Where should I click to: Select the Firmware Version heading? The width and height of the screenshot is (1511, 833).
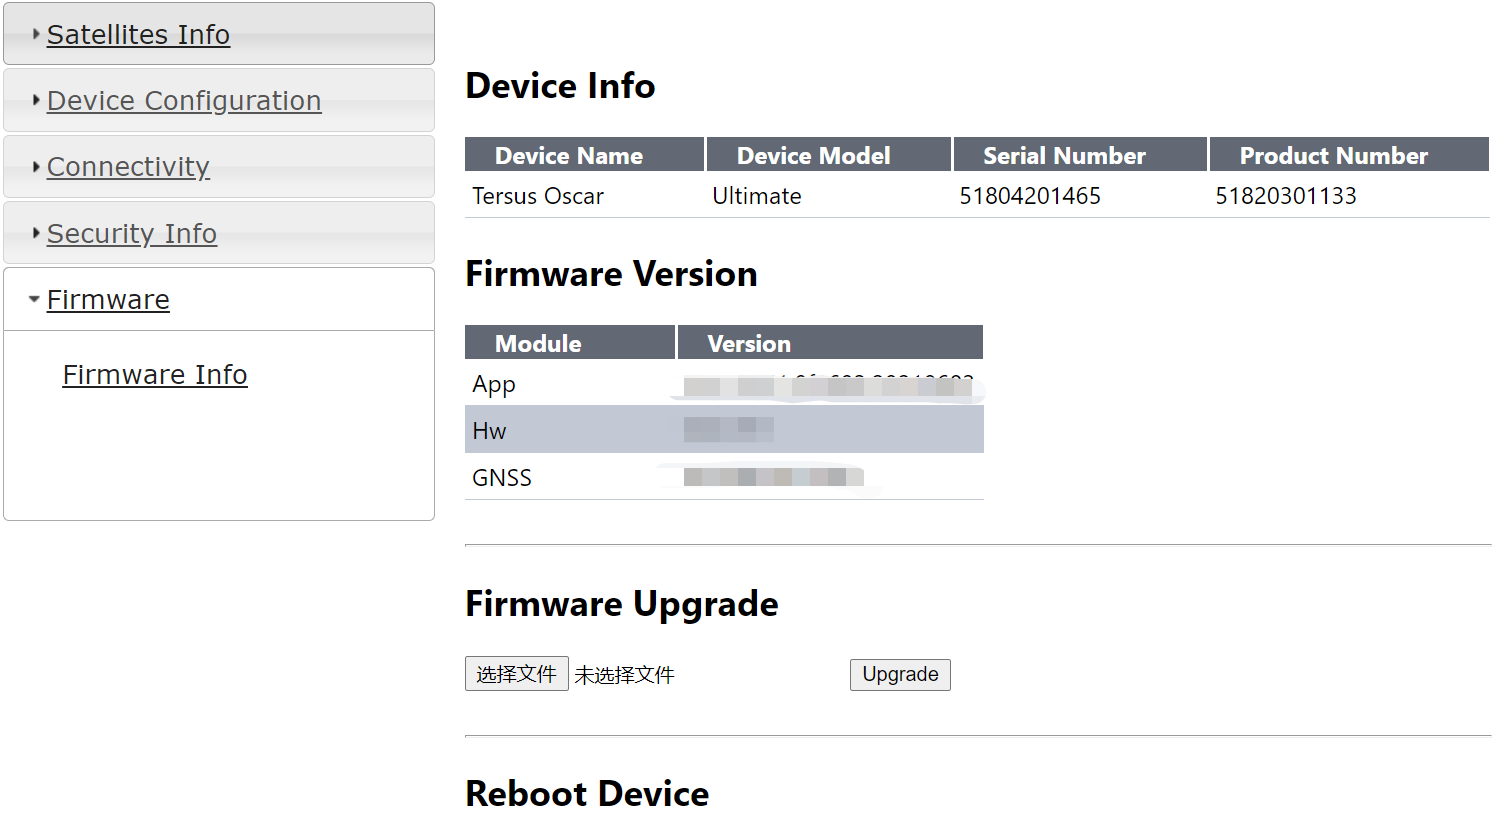coord(611,274)
